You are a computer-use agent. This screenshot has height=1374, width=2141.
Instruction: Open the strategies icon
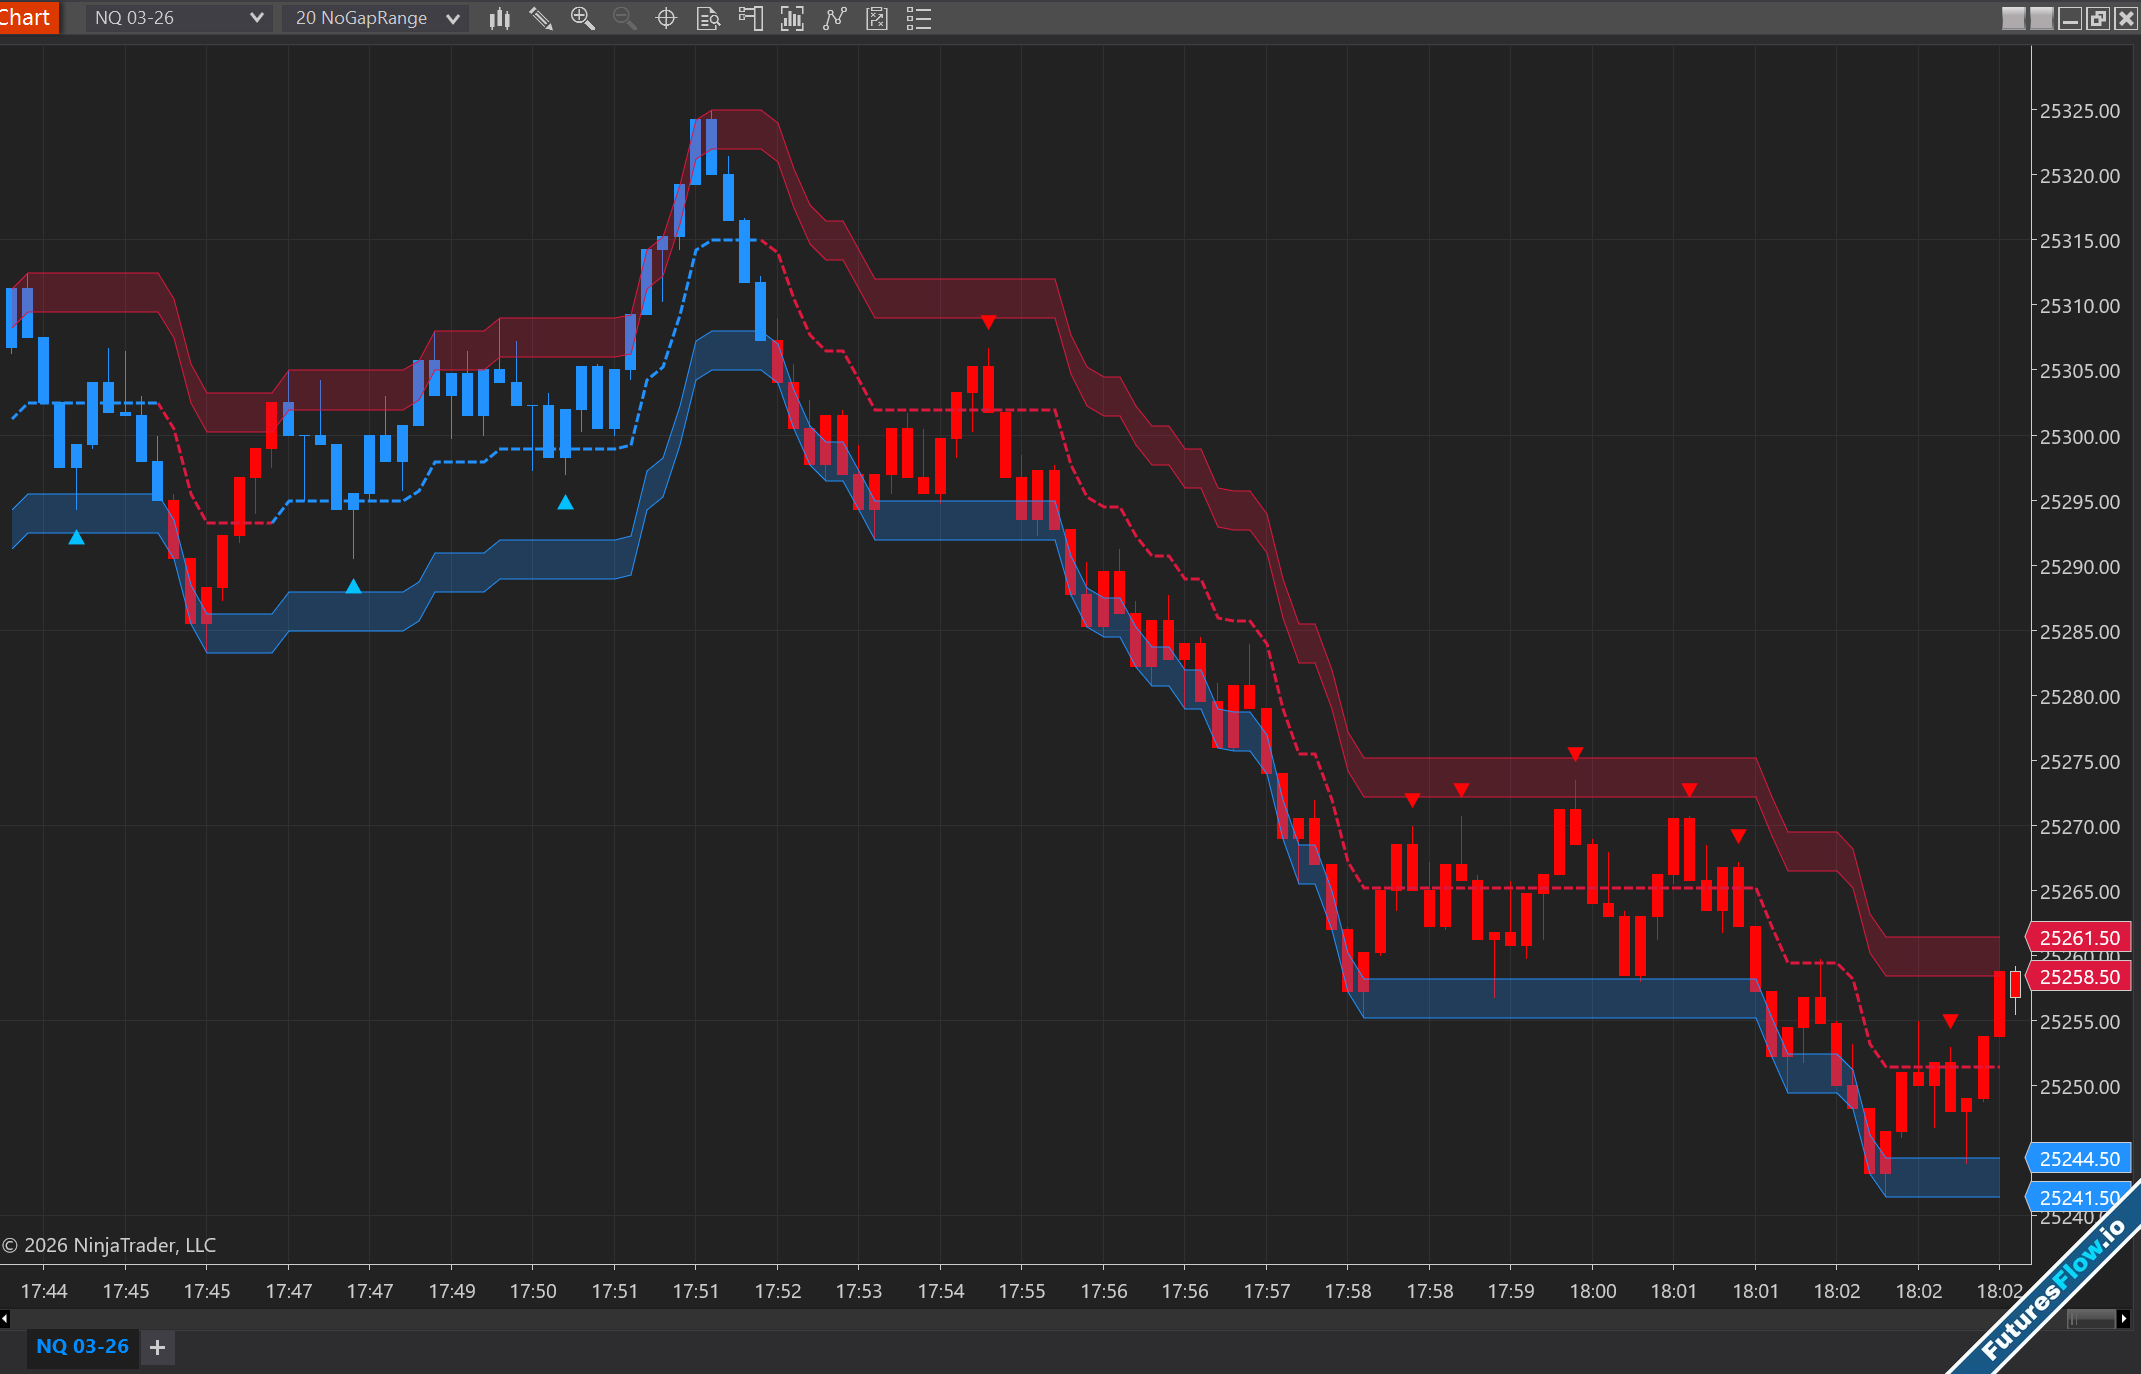point(877,18)
